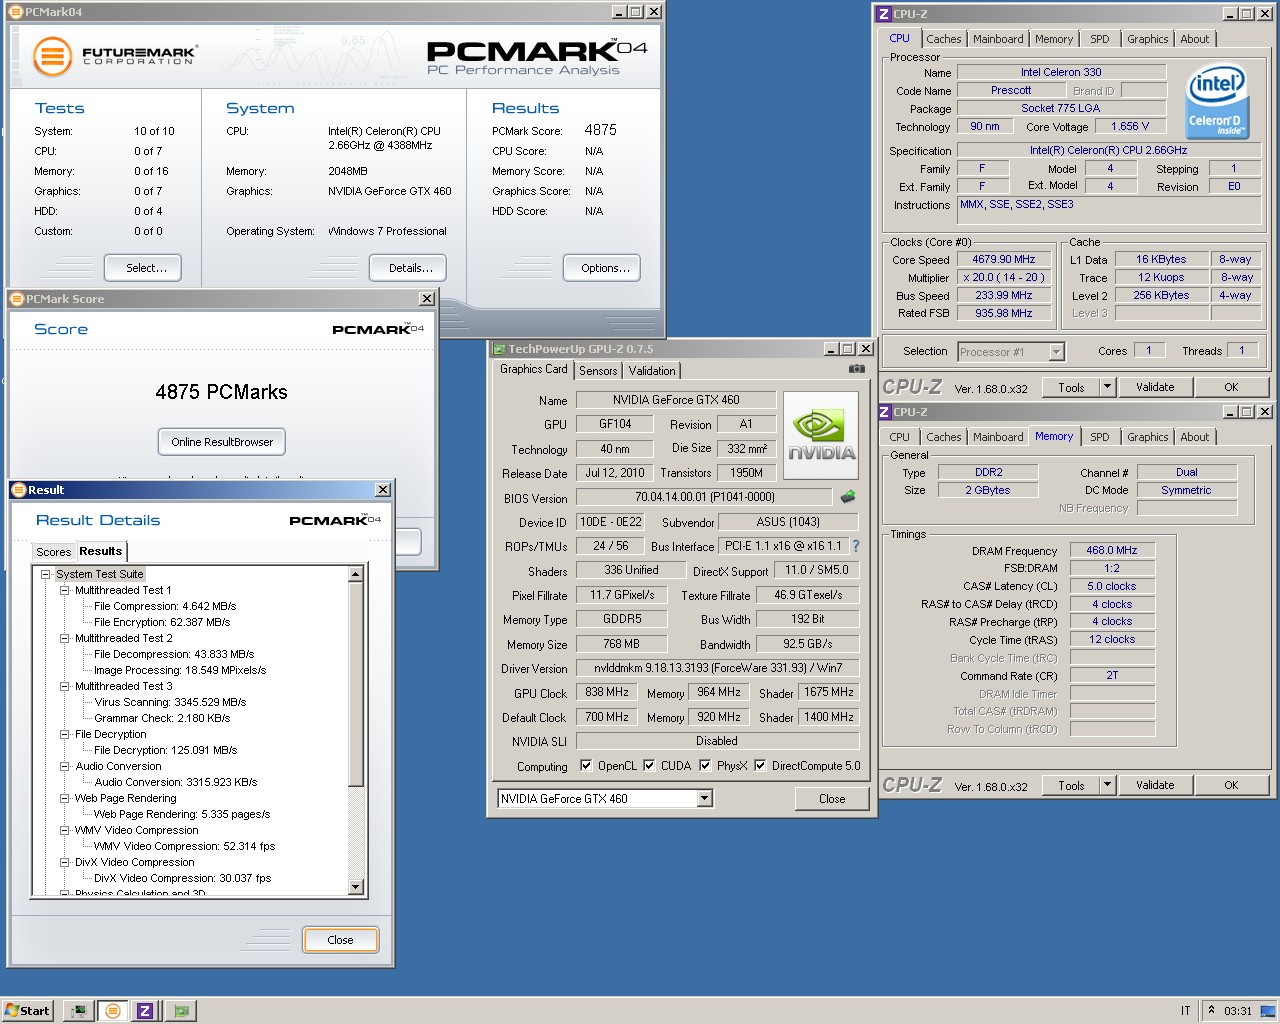
Task: Click the Options... button in PCMark04
Action: (x=602, y=268)
